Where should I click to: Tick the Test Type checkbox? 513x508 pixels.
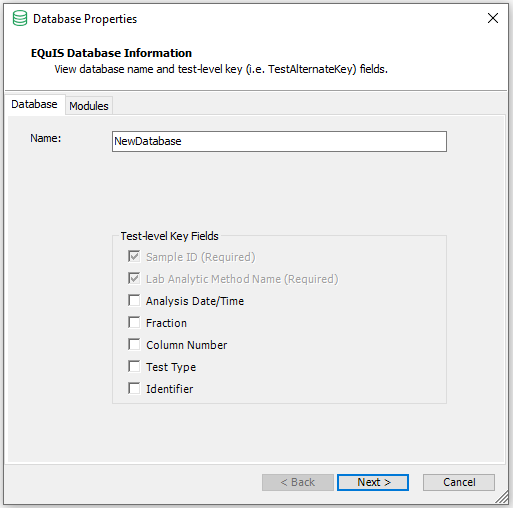click(x=134, y=367)
